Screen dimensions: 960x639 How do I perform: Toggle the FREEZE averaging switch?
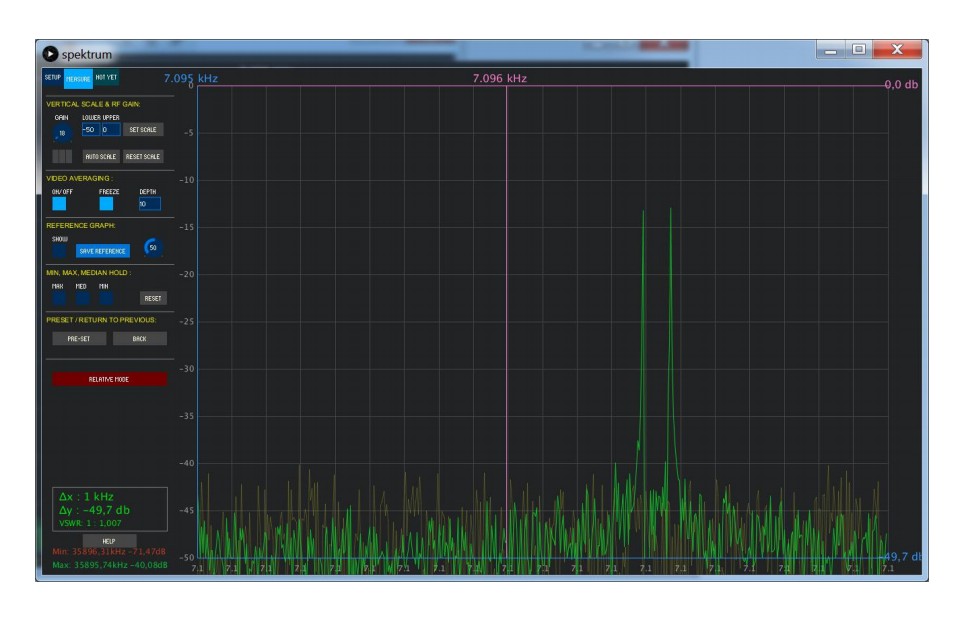click(107, 204)
